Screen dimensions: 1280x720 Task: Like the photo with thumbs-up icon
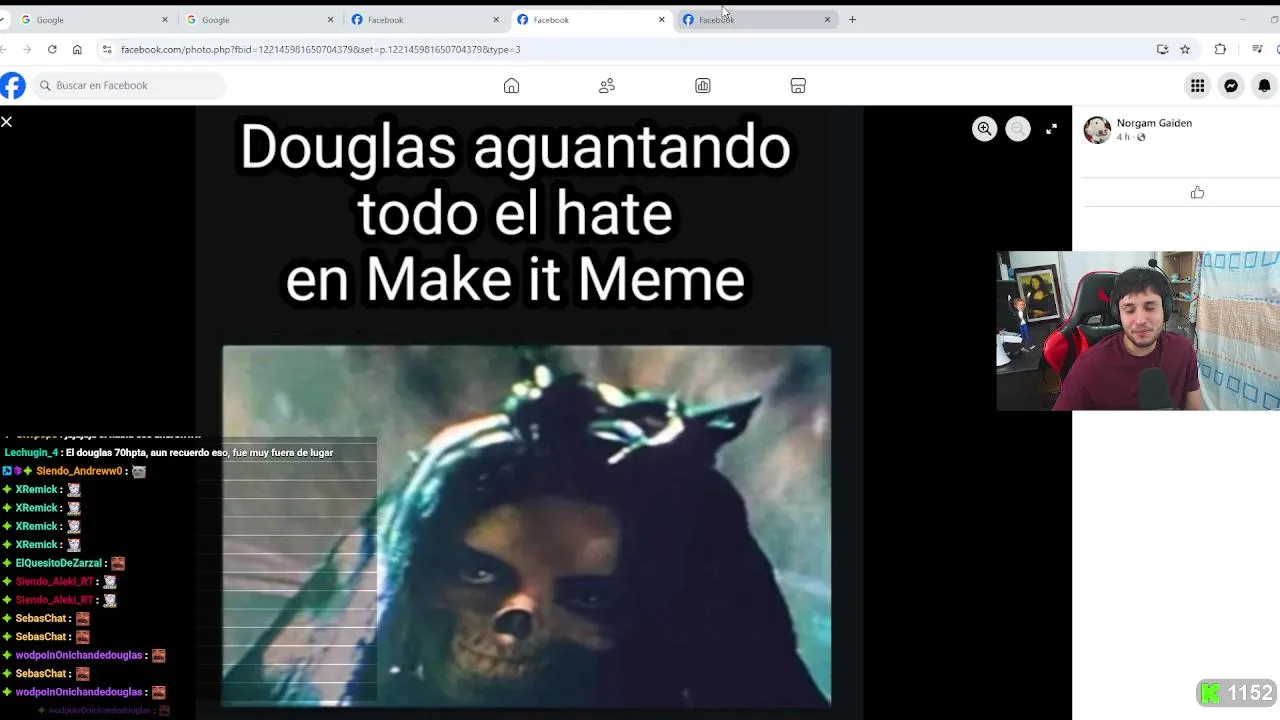(1197, 192)
